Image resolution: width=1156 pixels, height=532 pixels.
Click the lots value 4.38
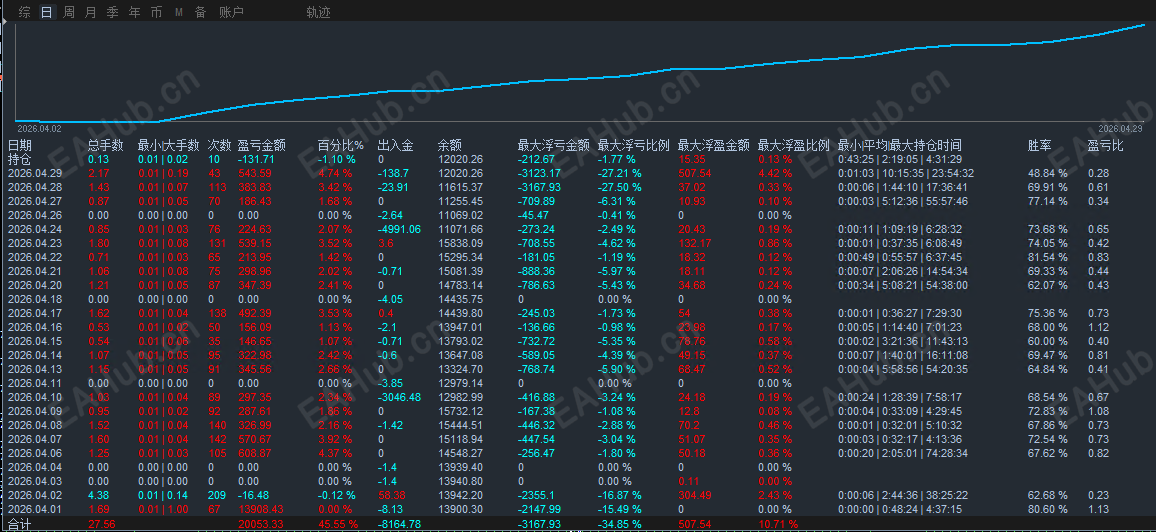98,495
